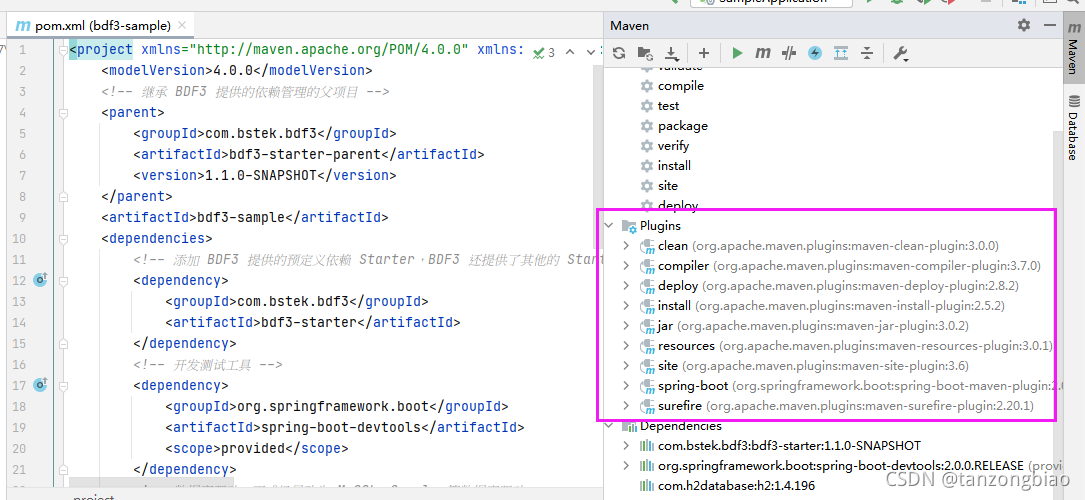The height and width of the screenshot is (500, 1085).
Task: Download sources and documentation icon
Action: (671, 53)
